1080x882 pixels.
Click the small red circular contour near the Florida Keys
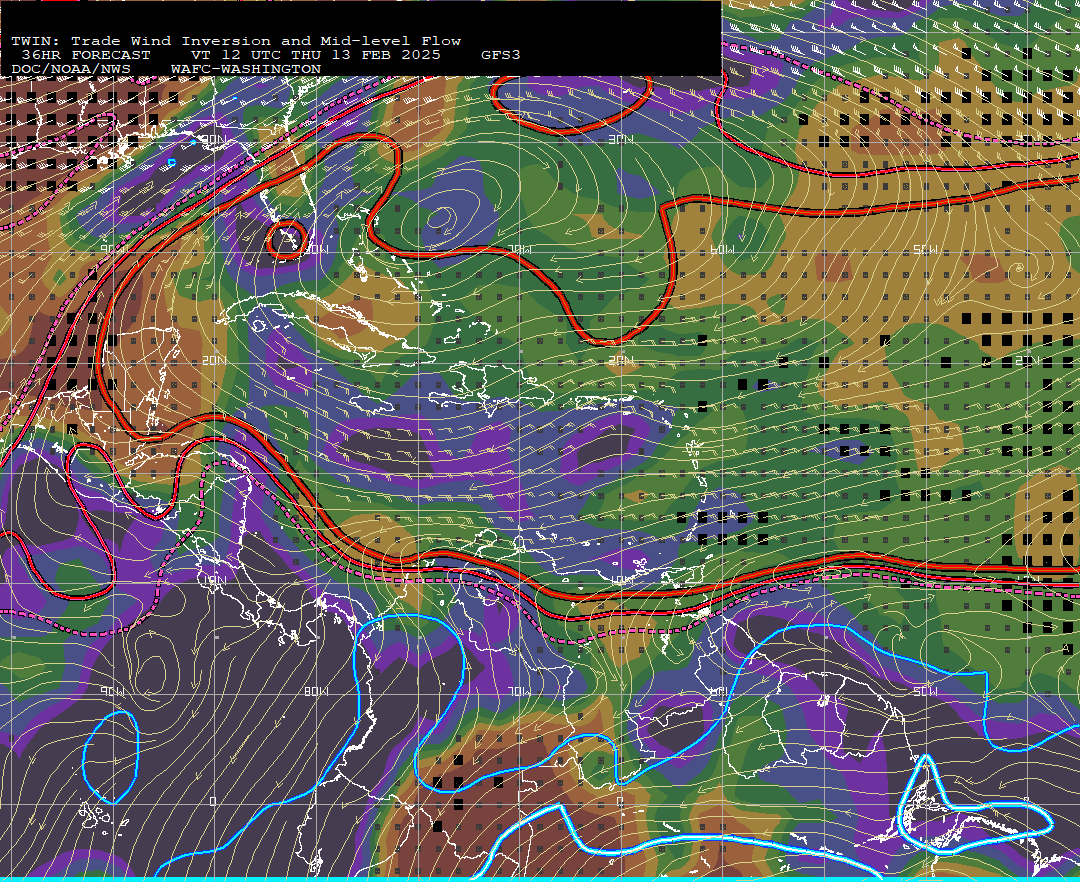coord(286,239)
